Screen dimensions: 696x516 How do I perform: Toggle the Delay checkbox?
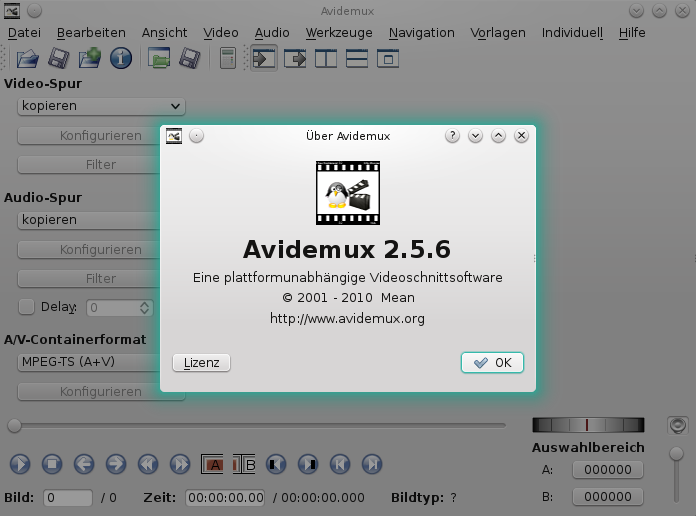coord(26,307)
